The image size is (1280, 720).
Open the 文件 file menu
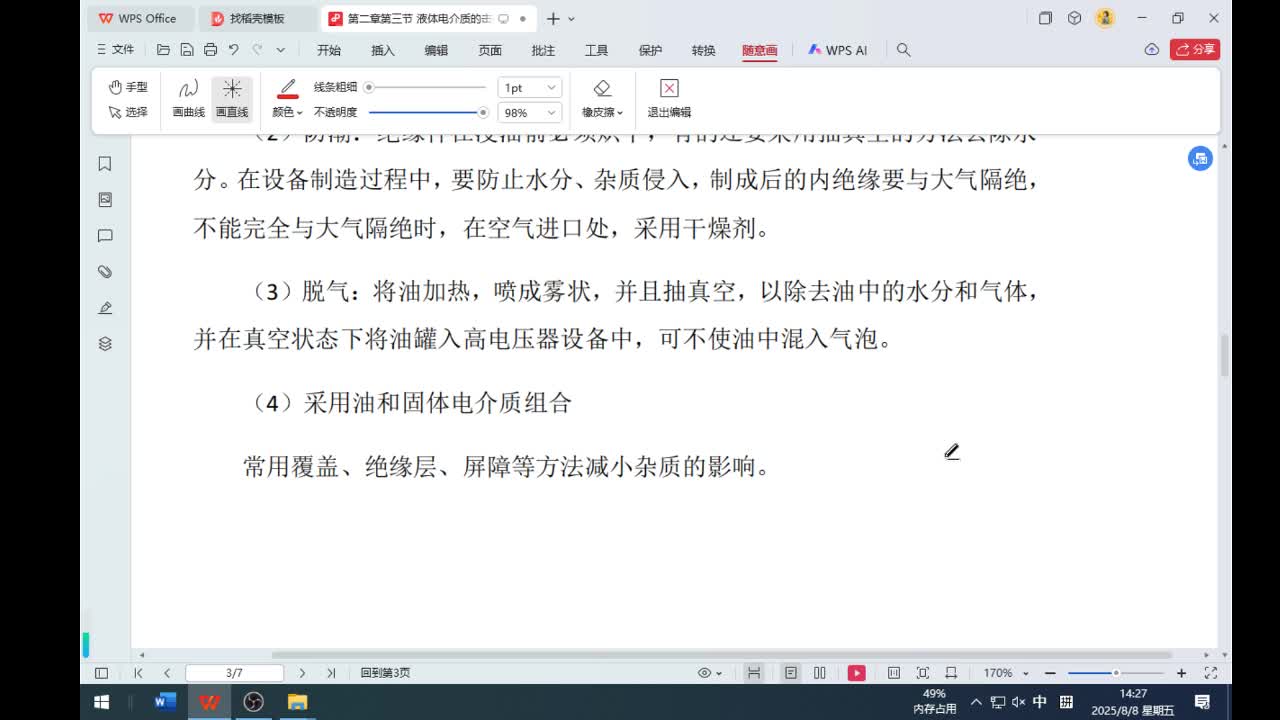pyautogui.click(x=115, y=49)
